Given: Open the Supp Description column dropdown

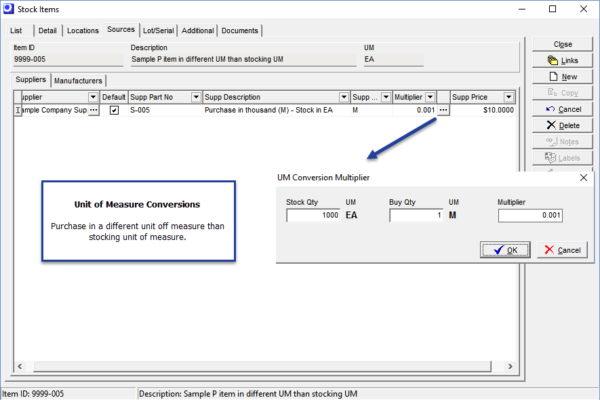Looking at the screenshot, I should [344, 97].
